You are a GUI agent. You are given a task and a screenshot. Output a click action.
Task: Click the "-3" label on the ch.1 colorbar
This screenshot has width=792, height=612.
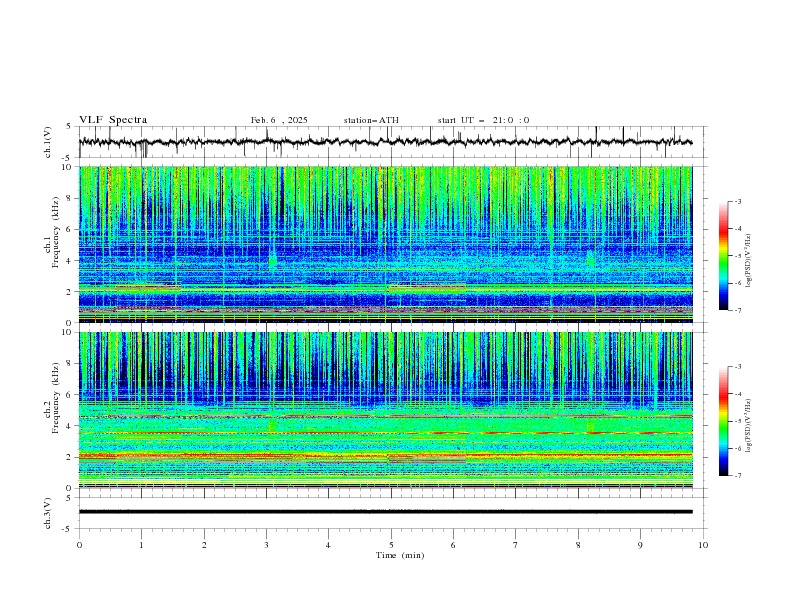click(738, 201)
